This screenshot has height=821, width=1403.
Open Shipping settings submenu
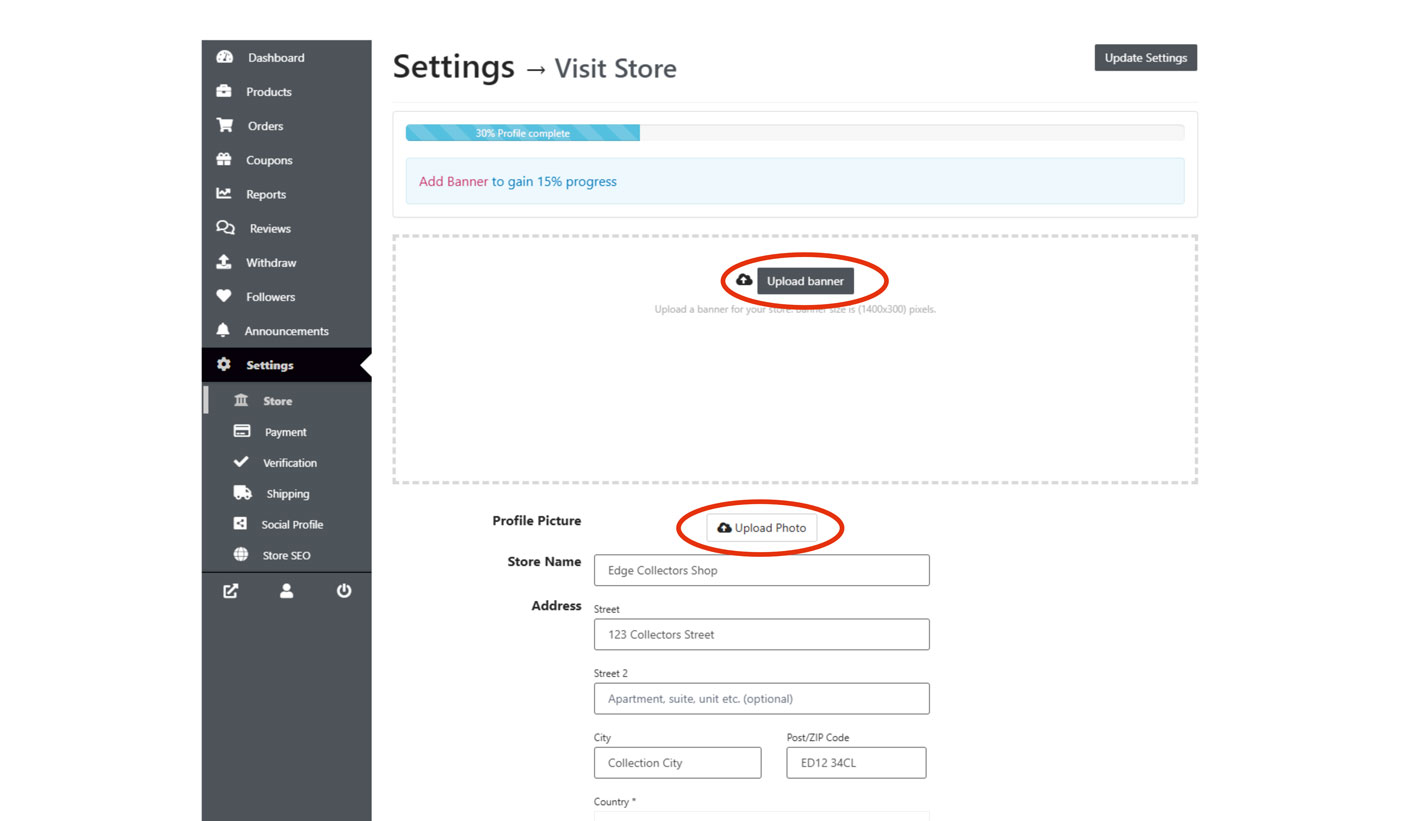[287, 494]
